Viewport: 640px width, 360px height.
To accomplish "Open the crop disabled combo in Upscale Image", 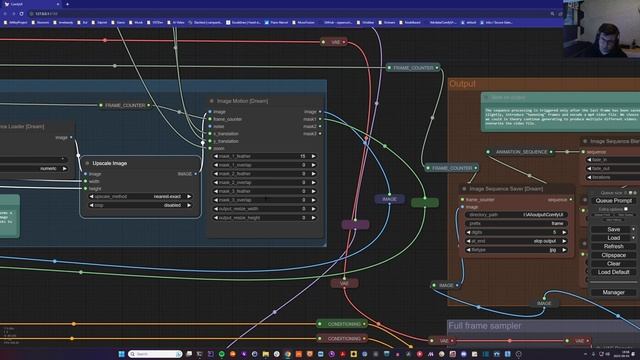I will [x=140, y=205].
